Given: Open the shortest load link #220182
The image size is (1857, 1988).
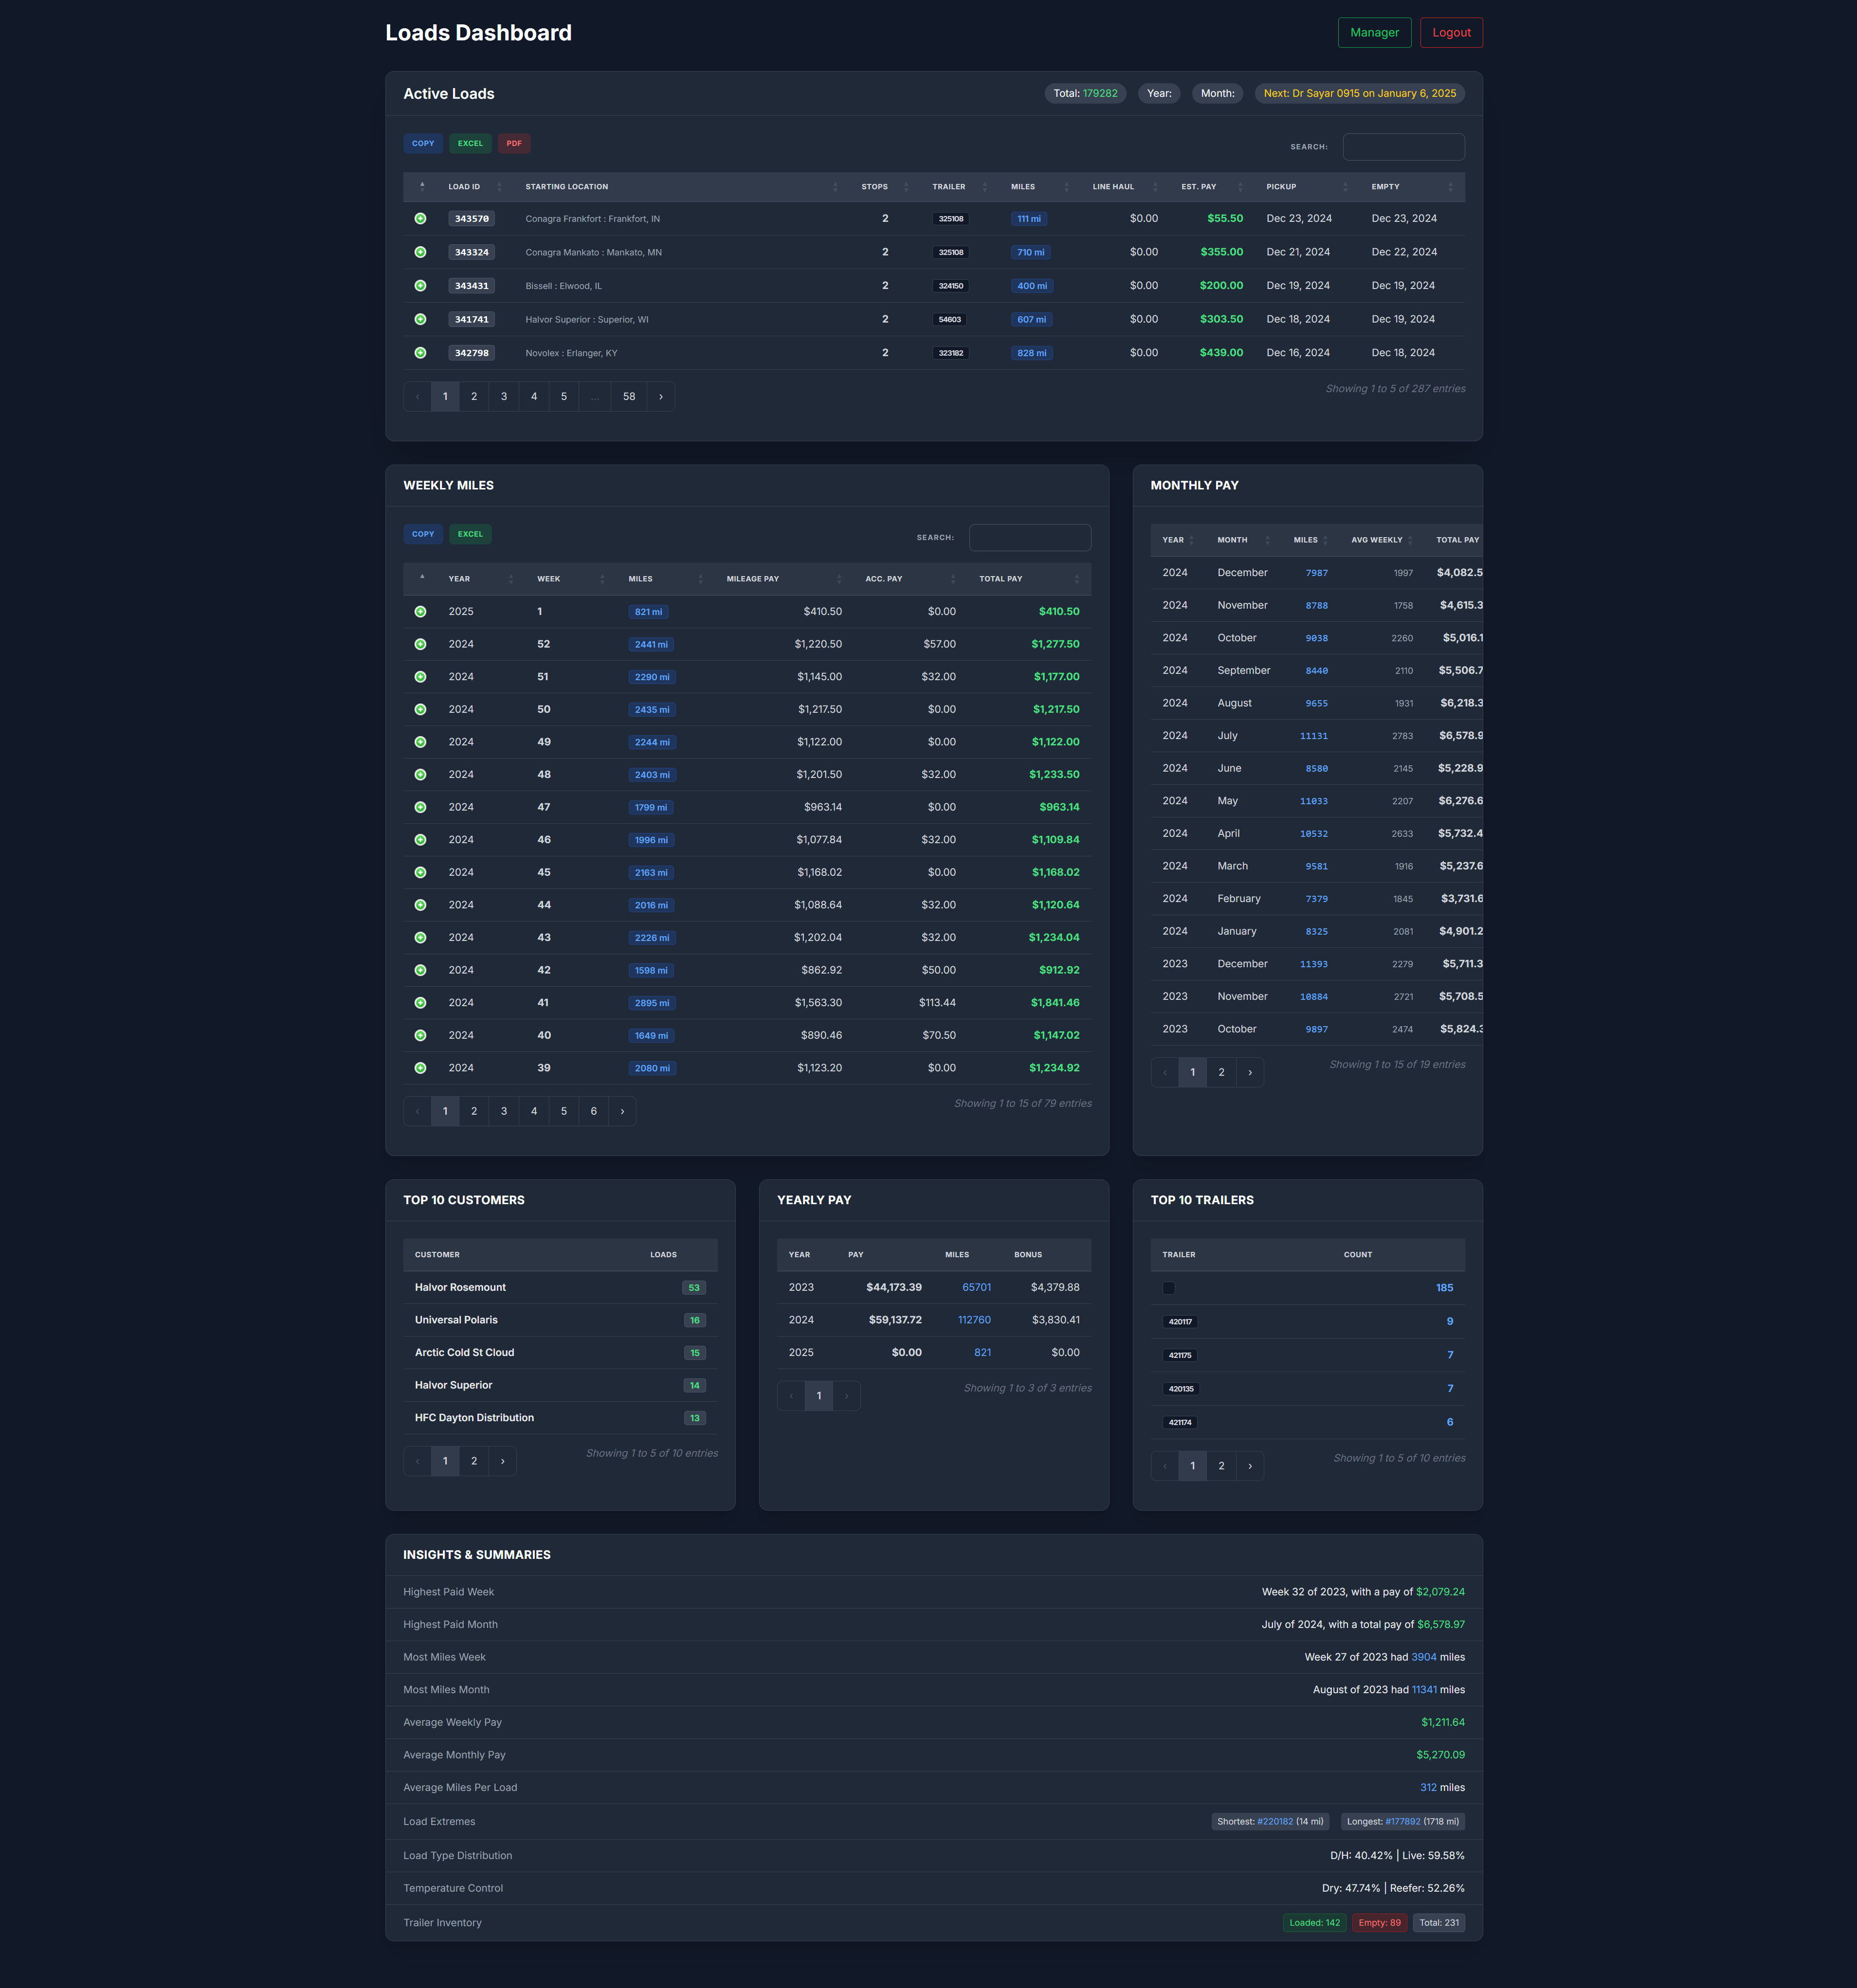Looking at the screenshot, I should pyautogui.click(x=1274, y=1821).
